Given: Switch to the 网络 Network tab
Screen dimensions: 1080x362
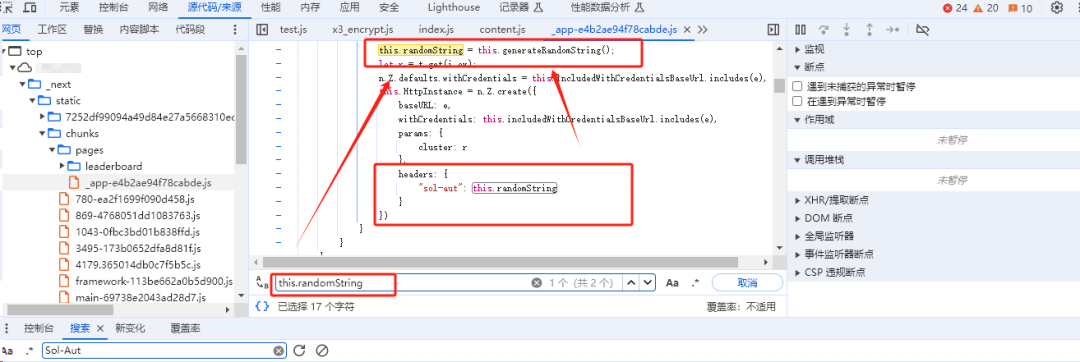Looking at the screenshot, I should click(x=158, y=8).
